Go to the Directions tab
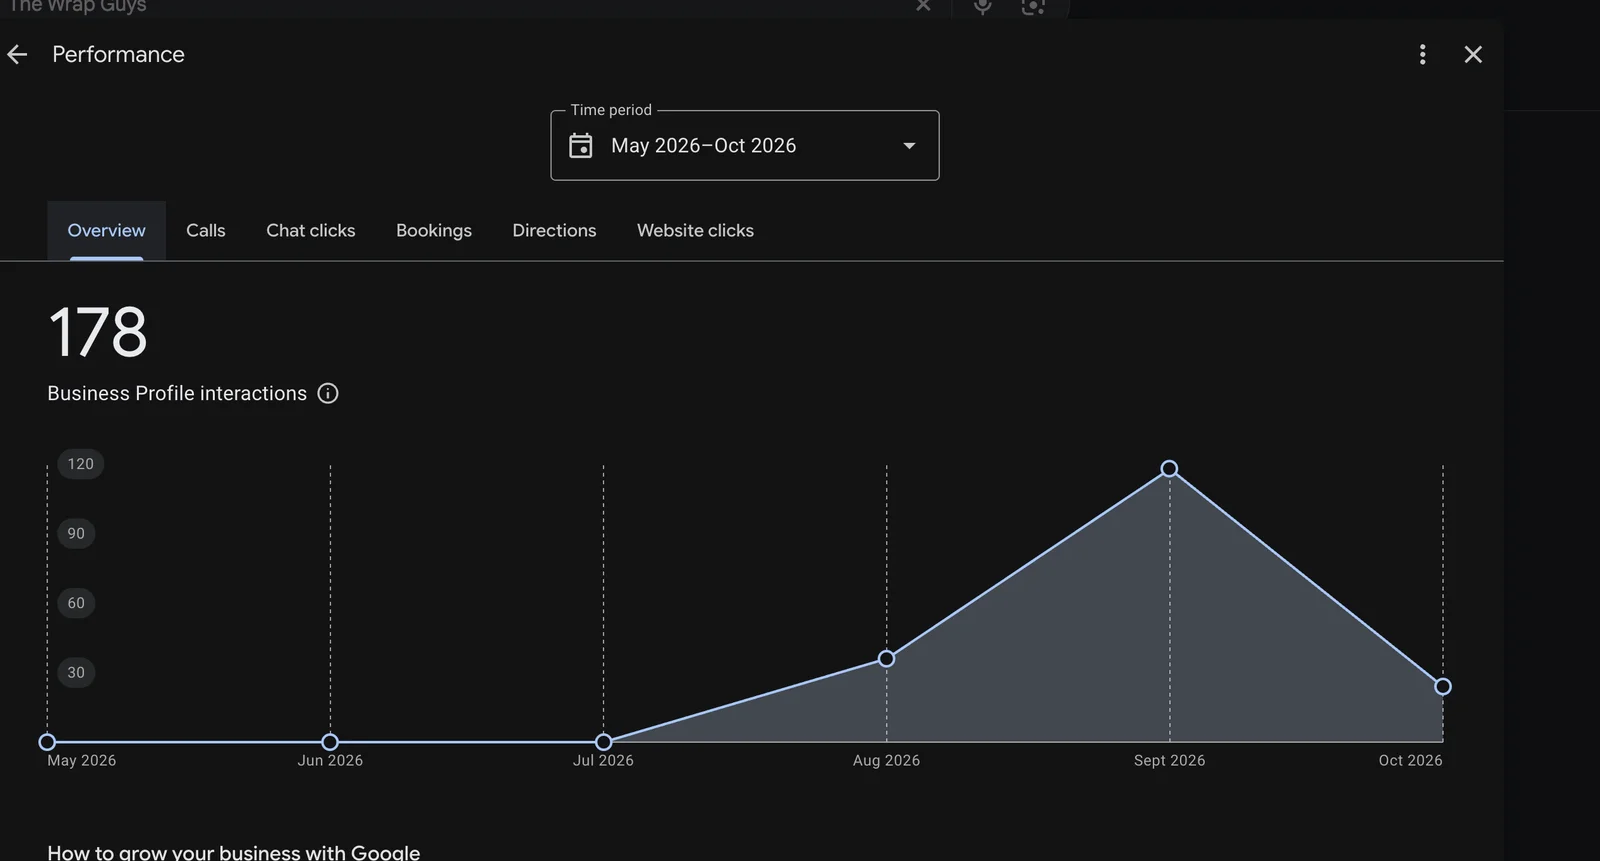This screenshot has height=861, width=1600. (554, 230)
